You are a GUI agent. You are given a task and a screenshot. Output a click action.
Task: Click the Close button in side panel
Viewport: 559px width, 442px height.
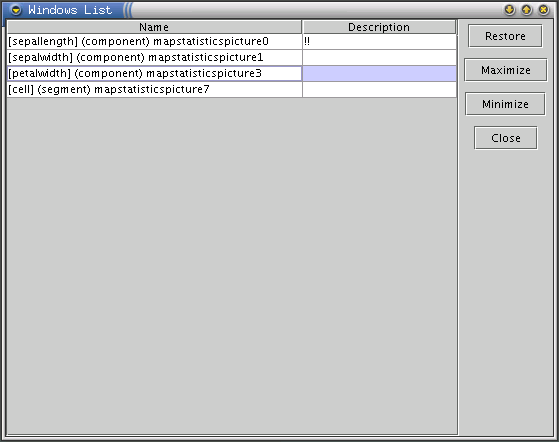506,138
